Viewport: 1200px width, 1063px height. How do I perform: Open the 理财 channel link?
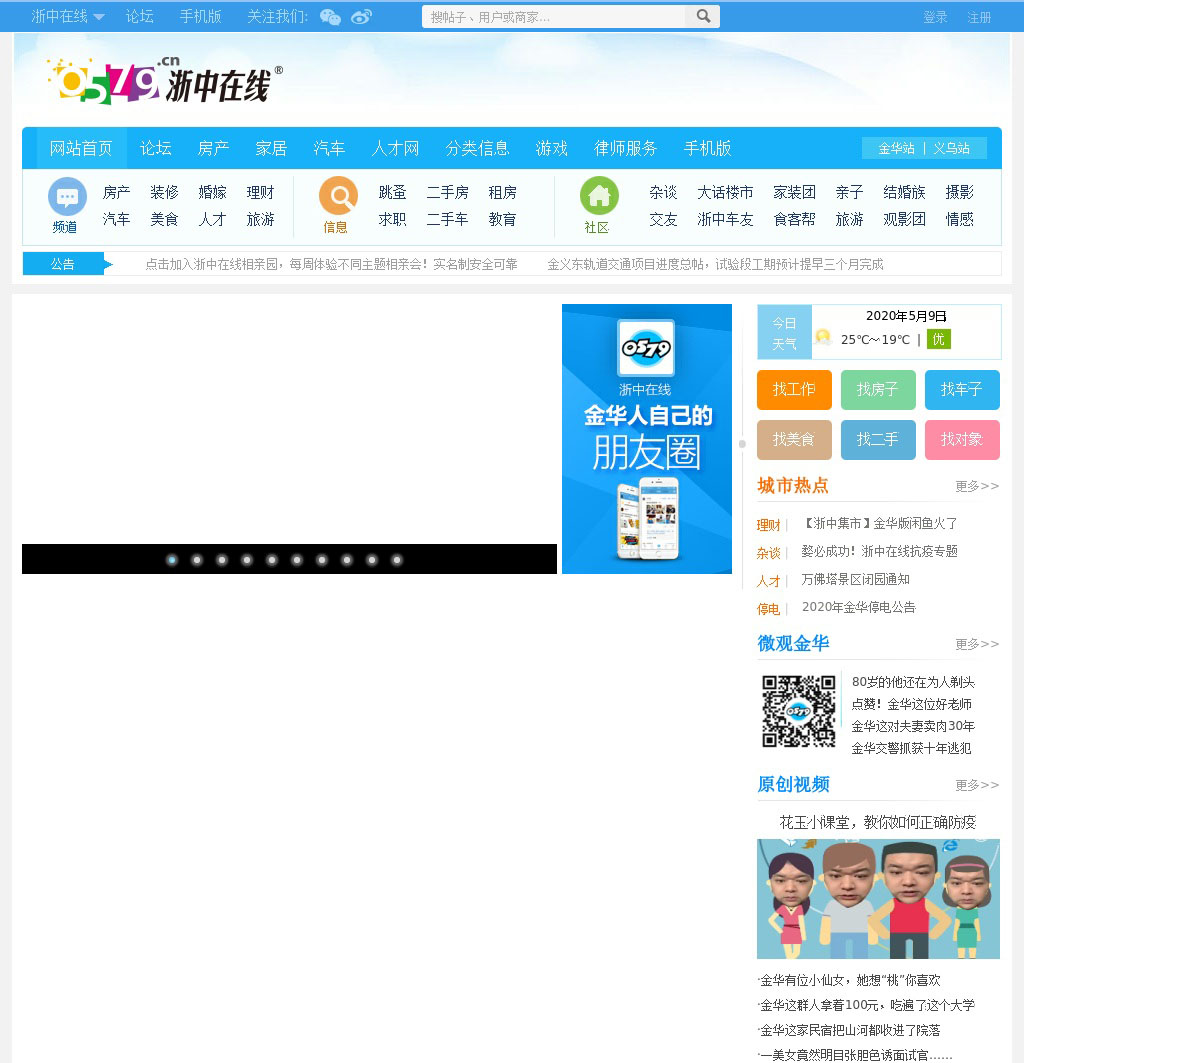coord(260,192)
